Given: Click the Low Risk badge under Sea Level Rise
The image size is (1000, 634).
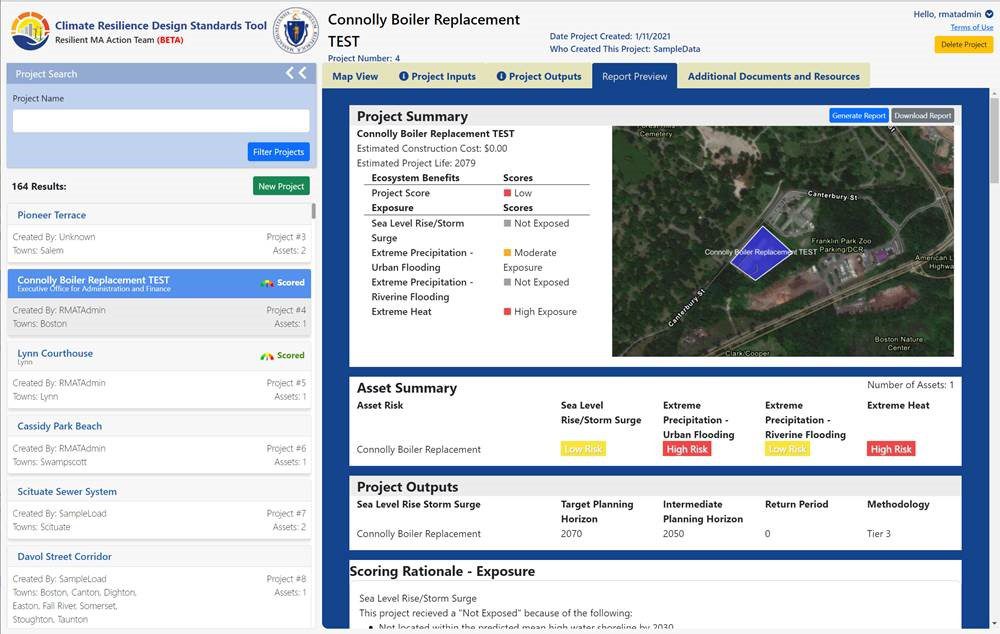Looking at the screenshot, I should [583, 449].
